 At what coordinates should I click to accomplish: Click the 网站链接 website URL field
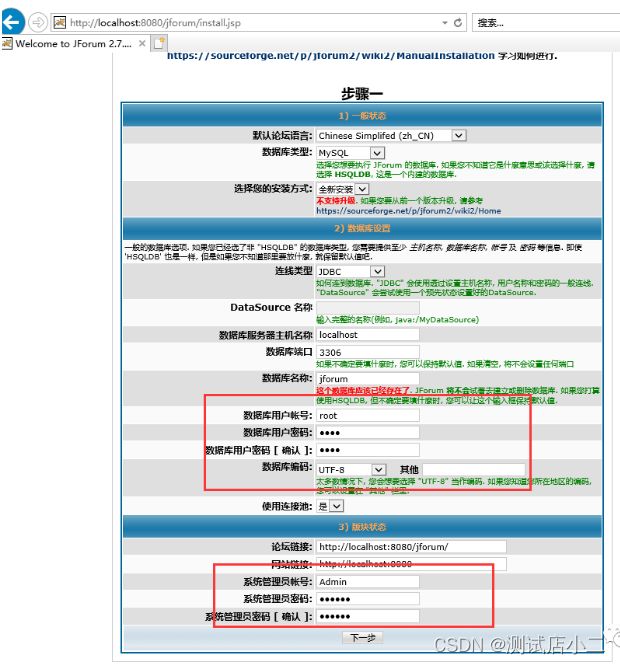pyautogui.click(x=411, y=564)
